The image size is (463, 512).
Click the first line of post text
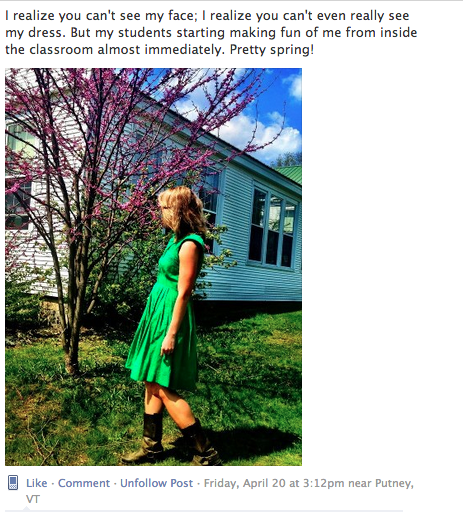point(207,16)
